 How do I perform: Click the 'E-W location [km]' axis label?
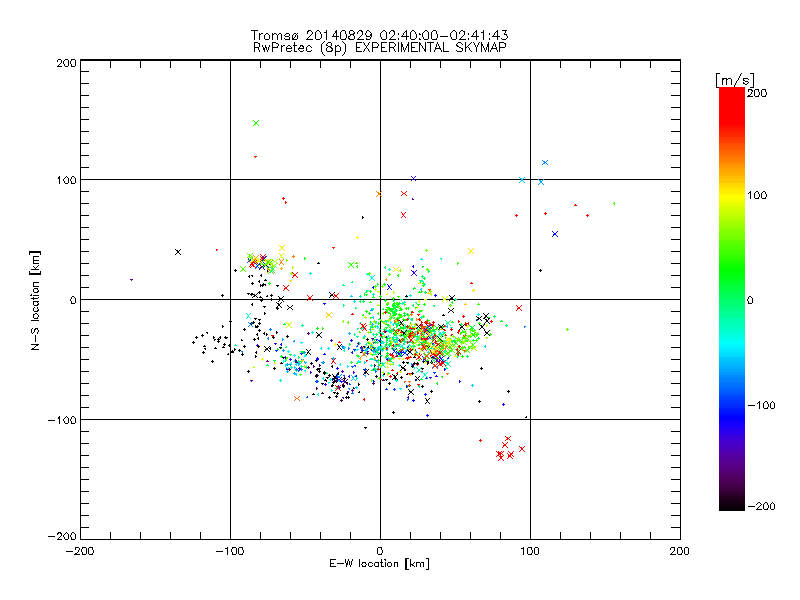(379, 564)
